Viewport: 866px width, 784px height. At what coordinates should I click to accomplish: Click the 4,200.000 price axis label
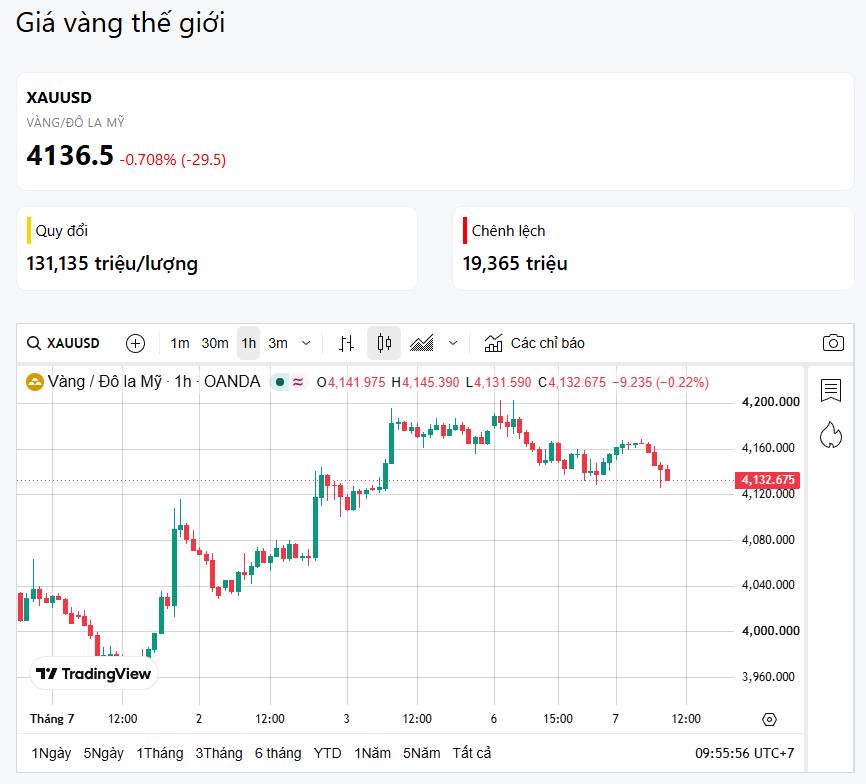coord(770,402)
